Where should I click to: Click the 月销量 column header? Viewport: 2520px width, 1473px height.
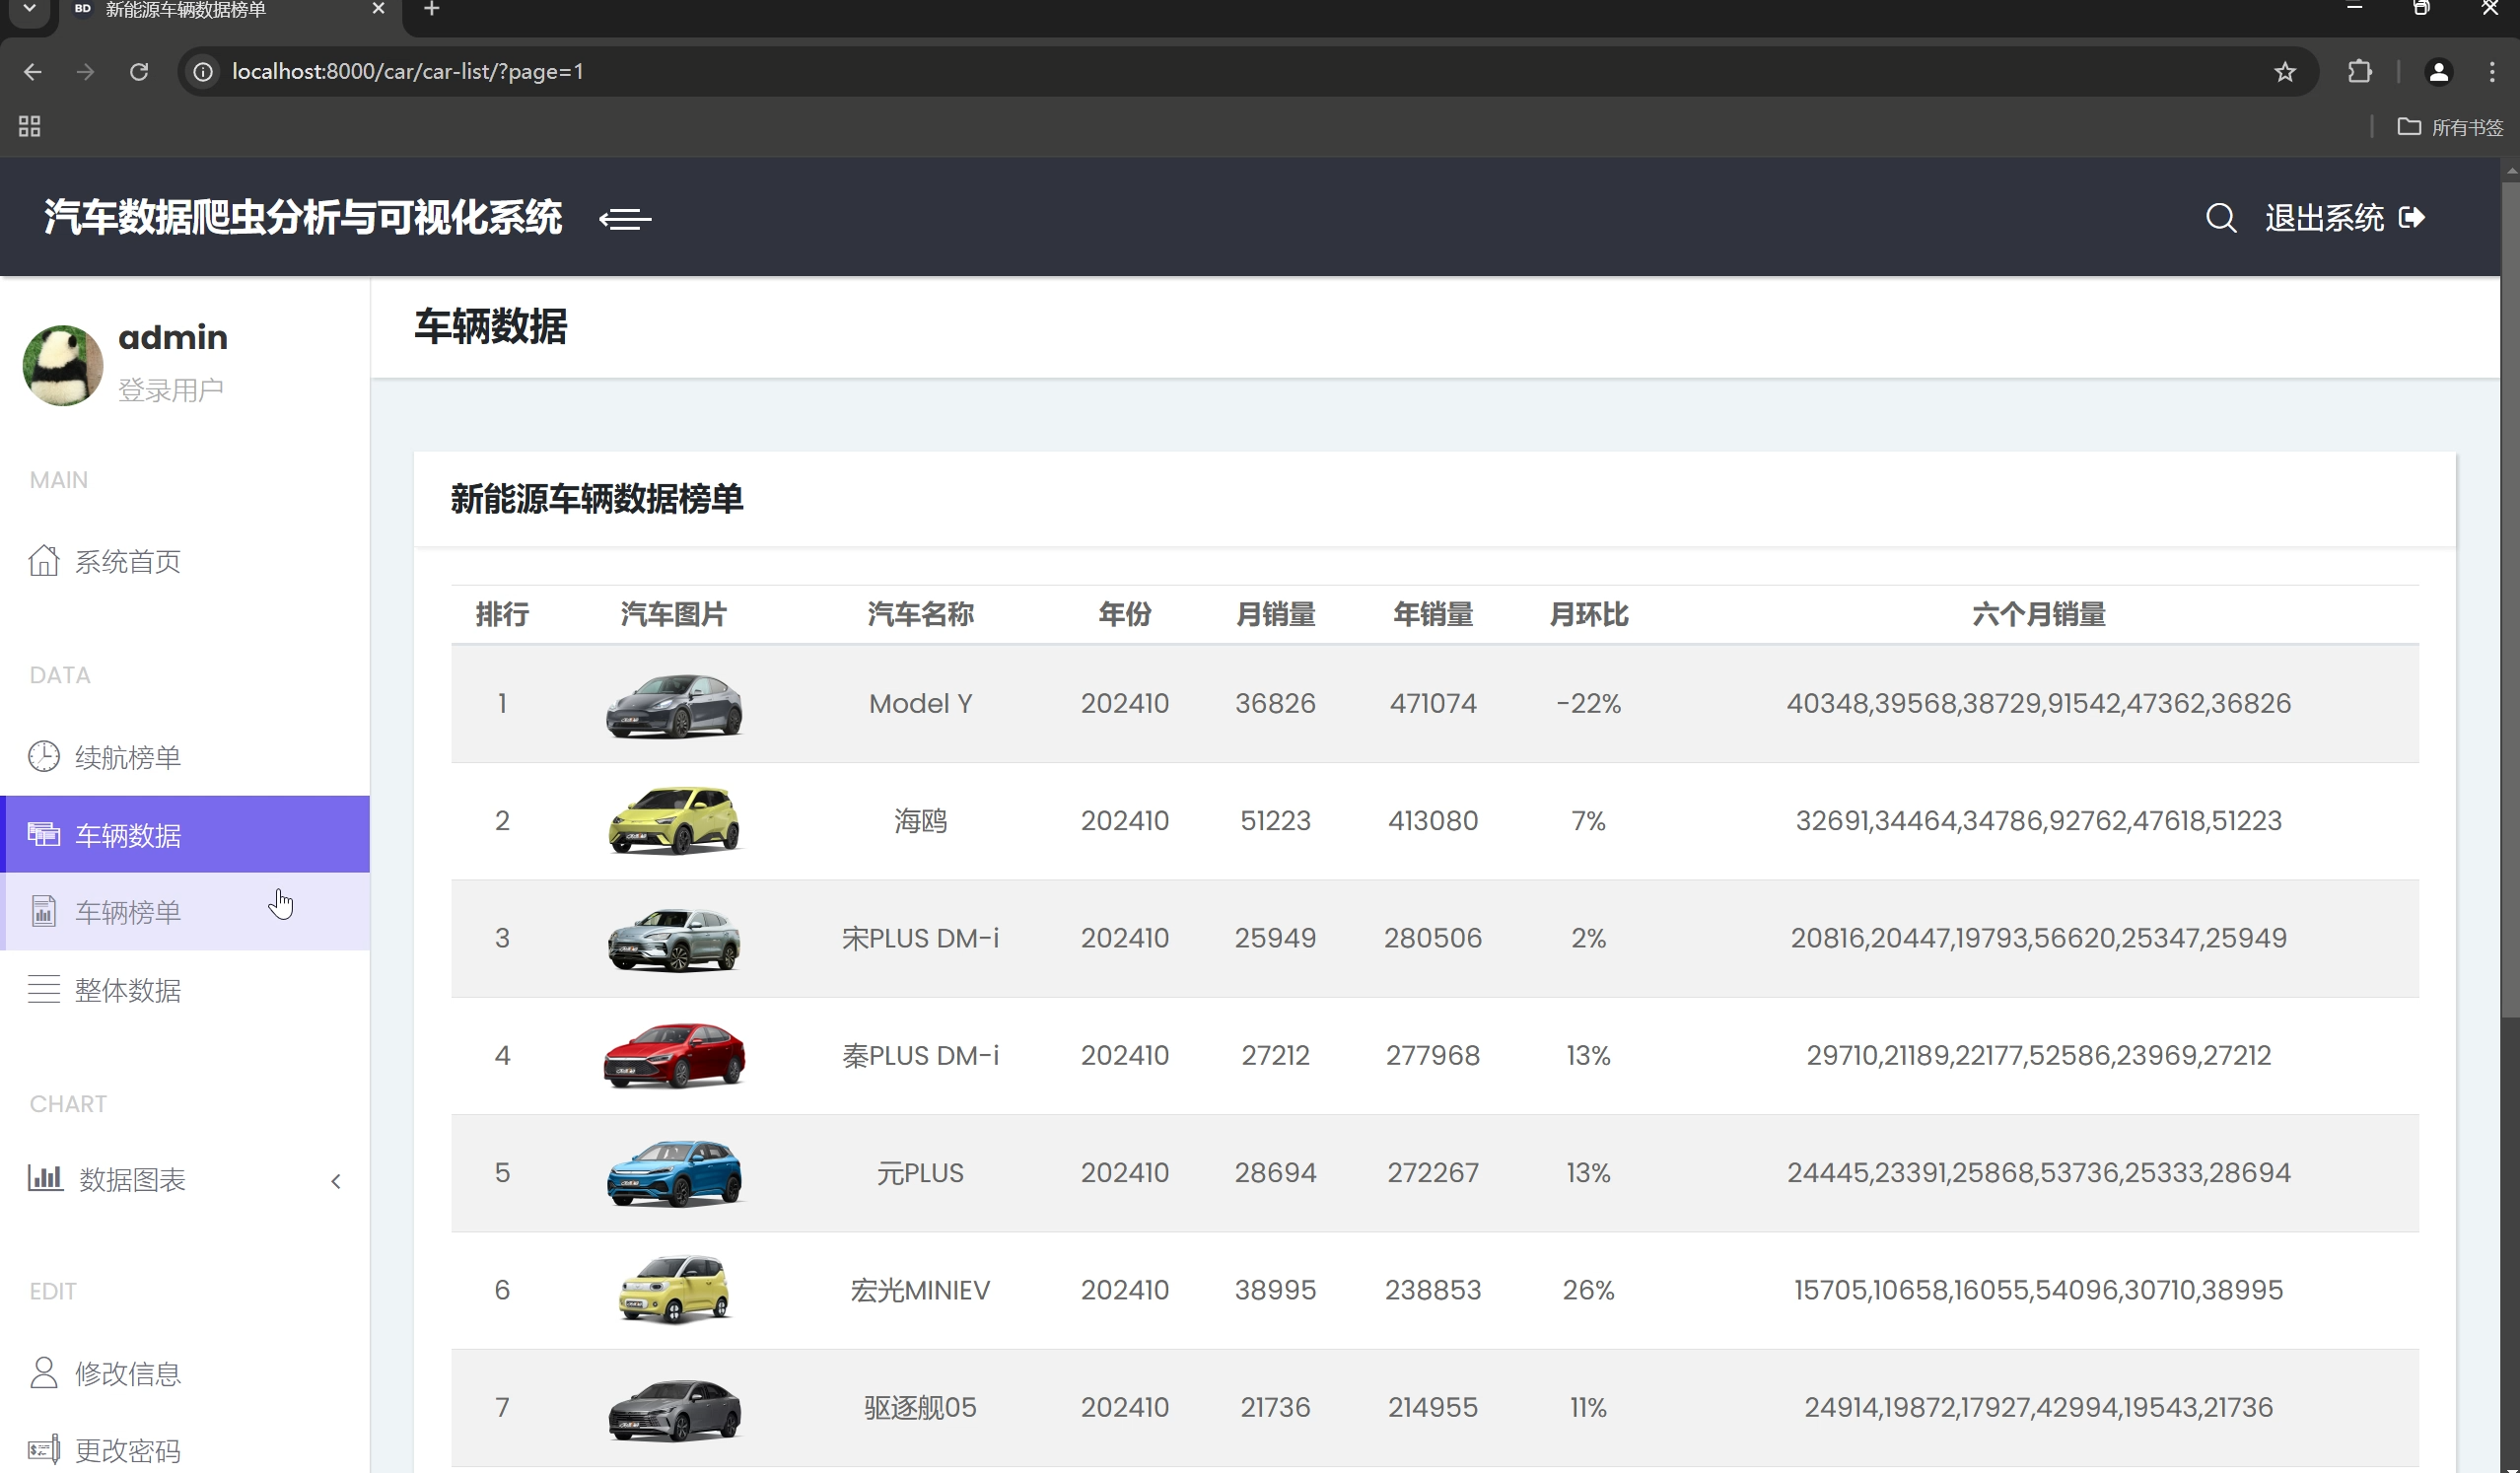click(1275, 613)
